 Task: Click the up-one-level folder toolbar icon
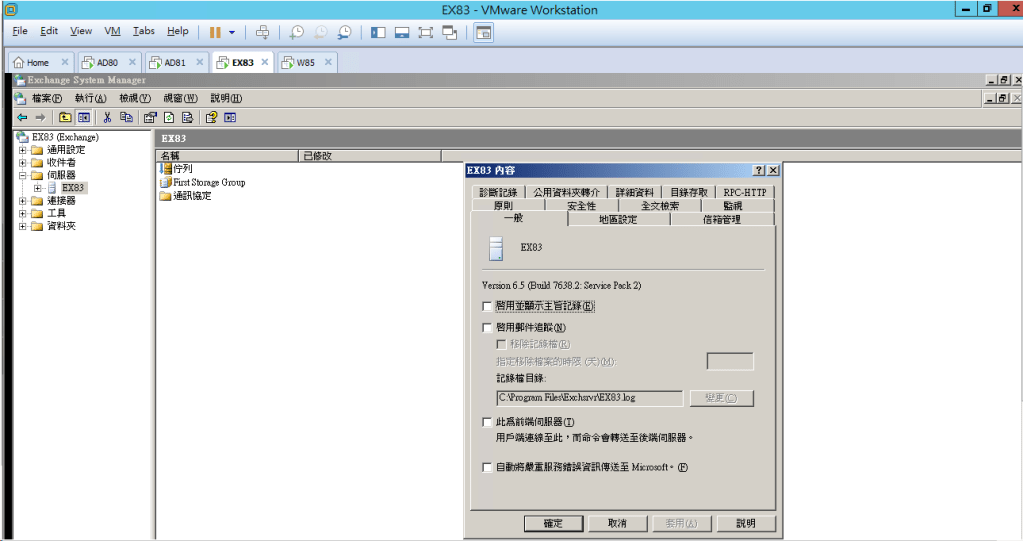coord(65,117)
